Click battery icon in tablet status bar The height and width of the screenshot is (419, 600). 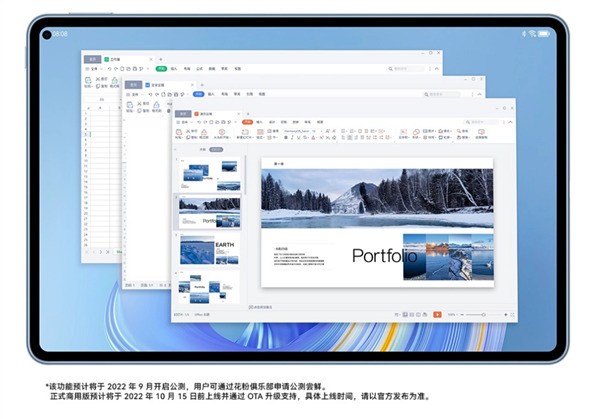544,34
